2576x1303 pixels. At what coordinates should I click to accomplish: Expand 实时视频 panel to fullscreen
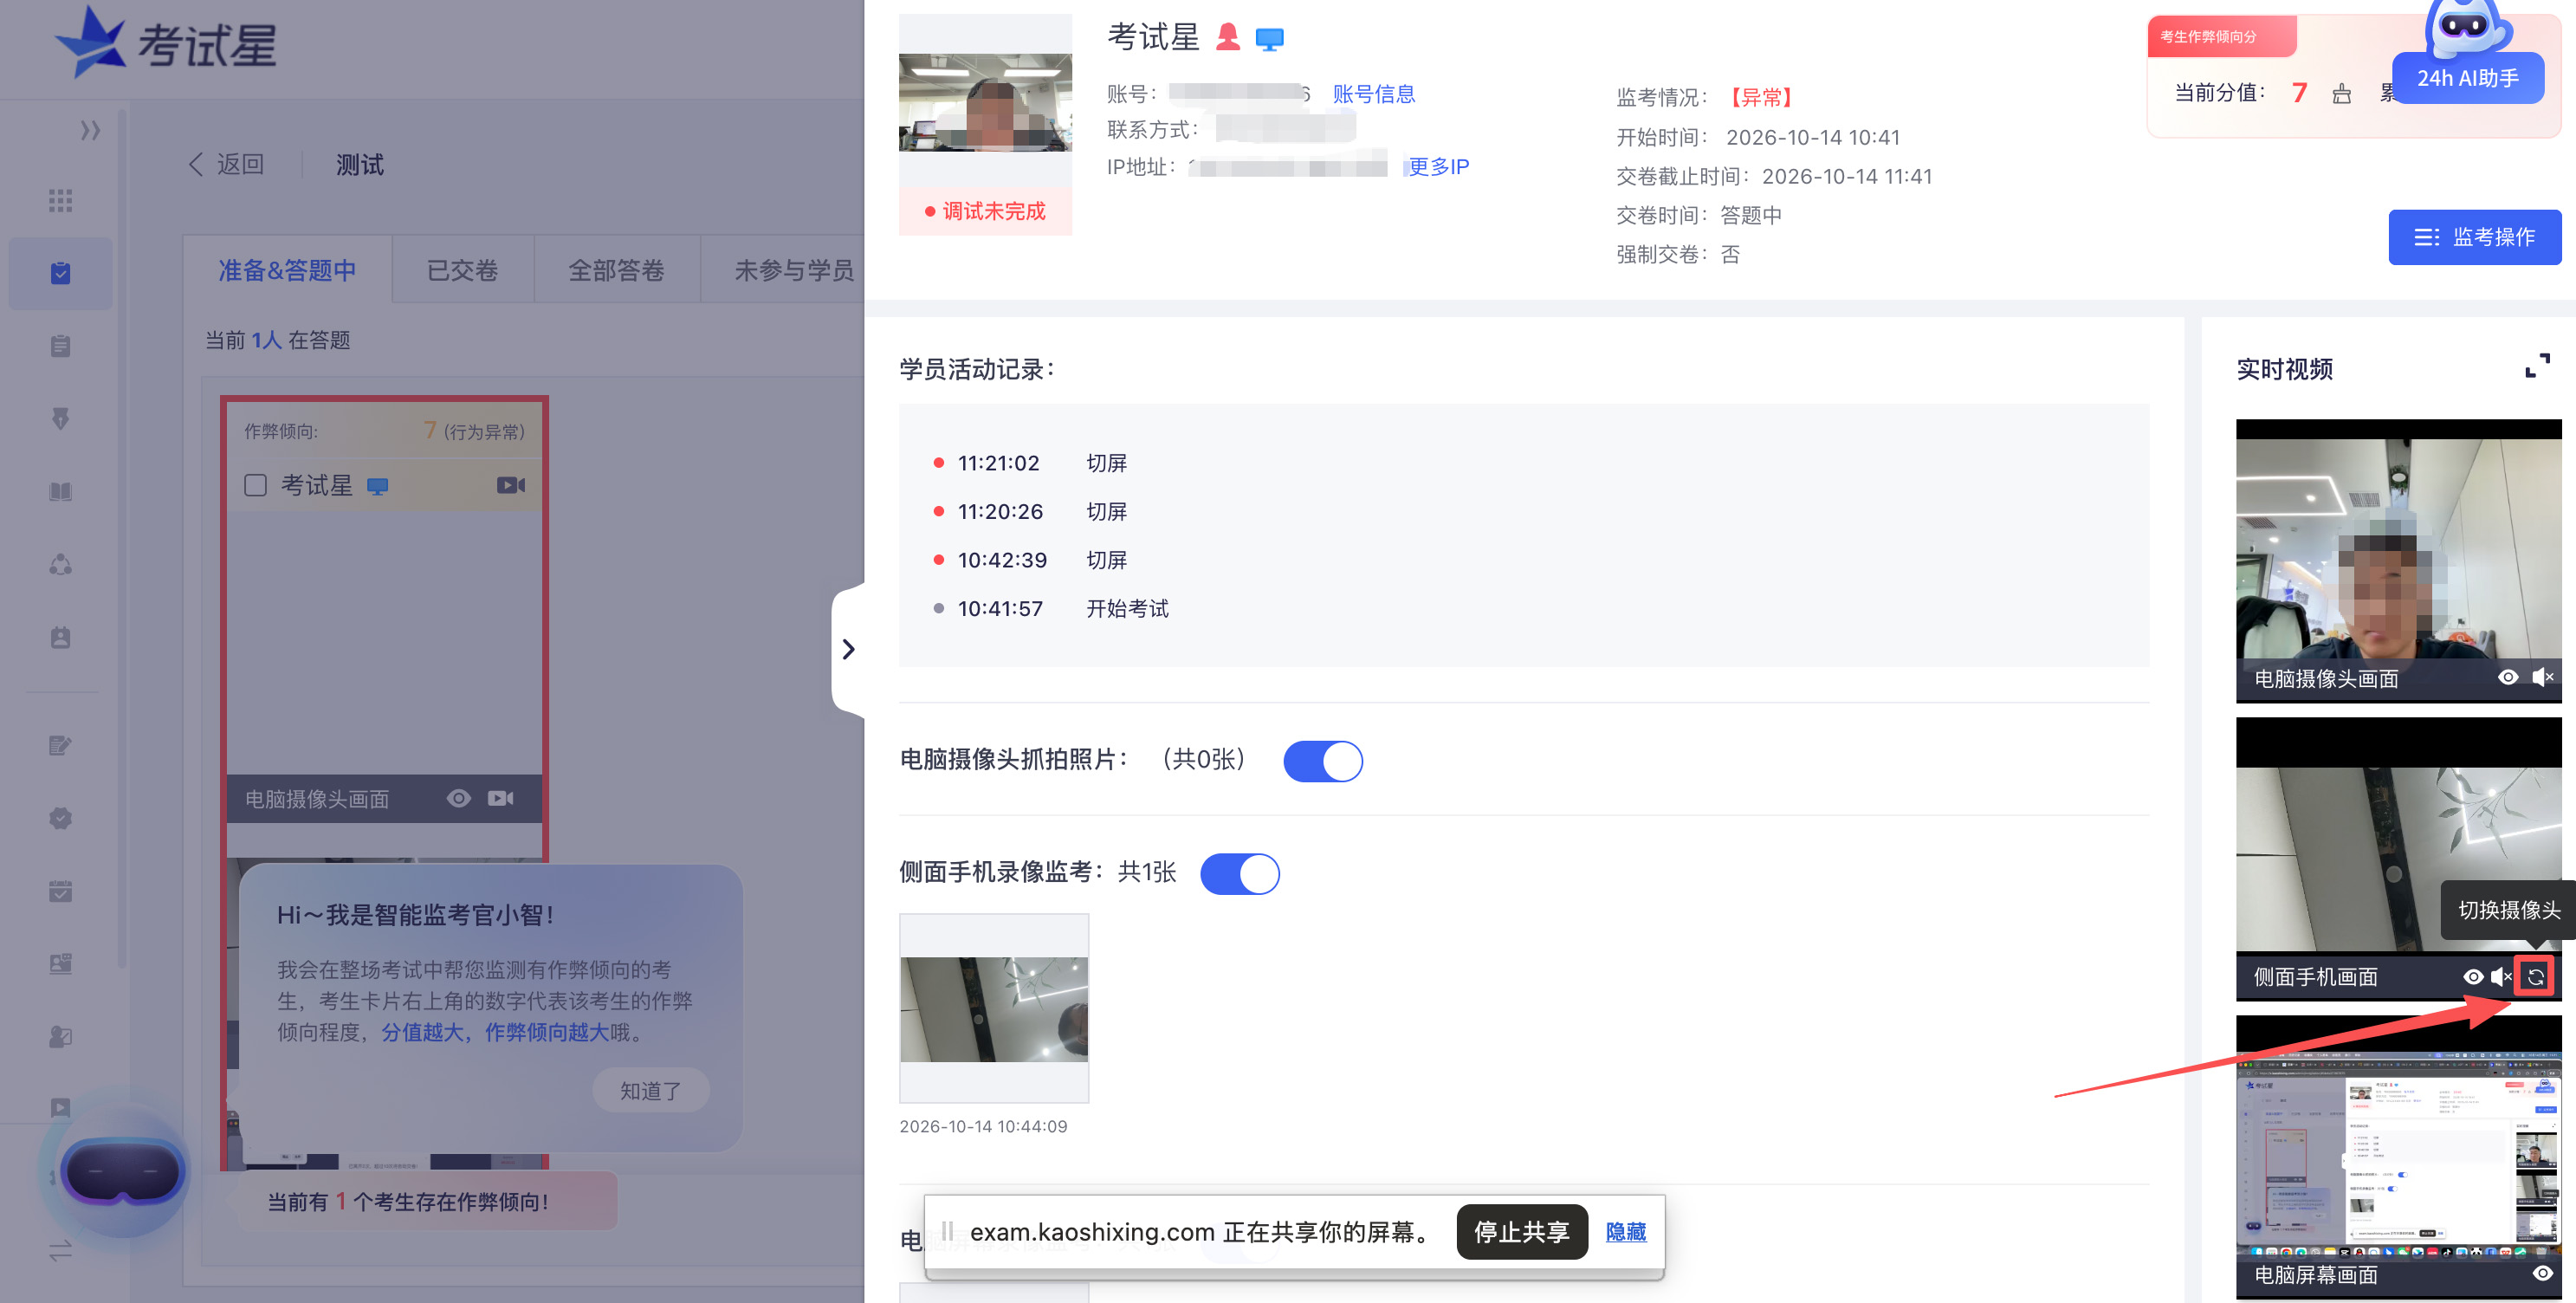click(2537, 366)
